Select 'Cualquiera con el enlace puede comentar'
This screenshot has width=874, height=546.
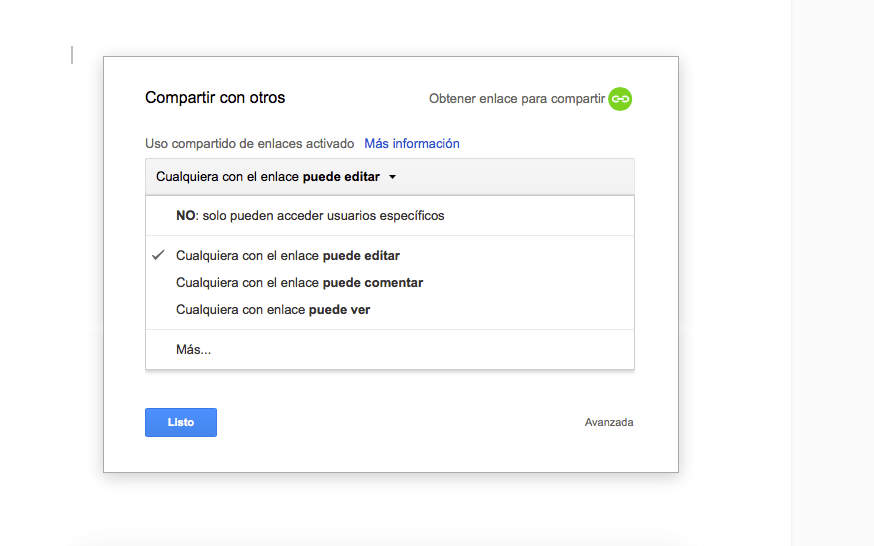(x=299, y=283)
